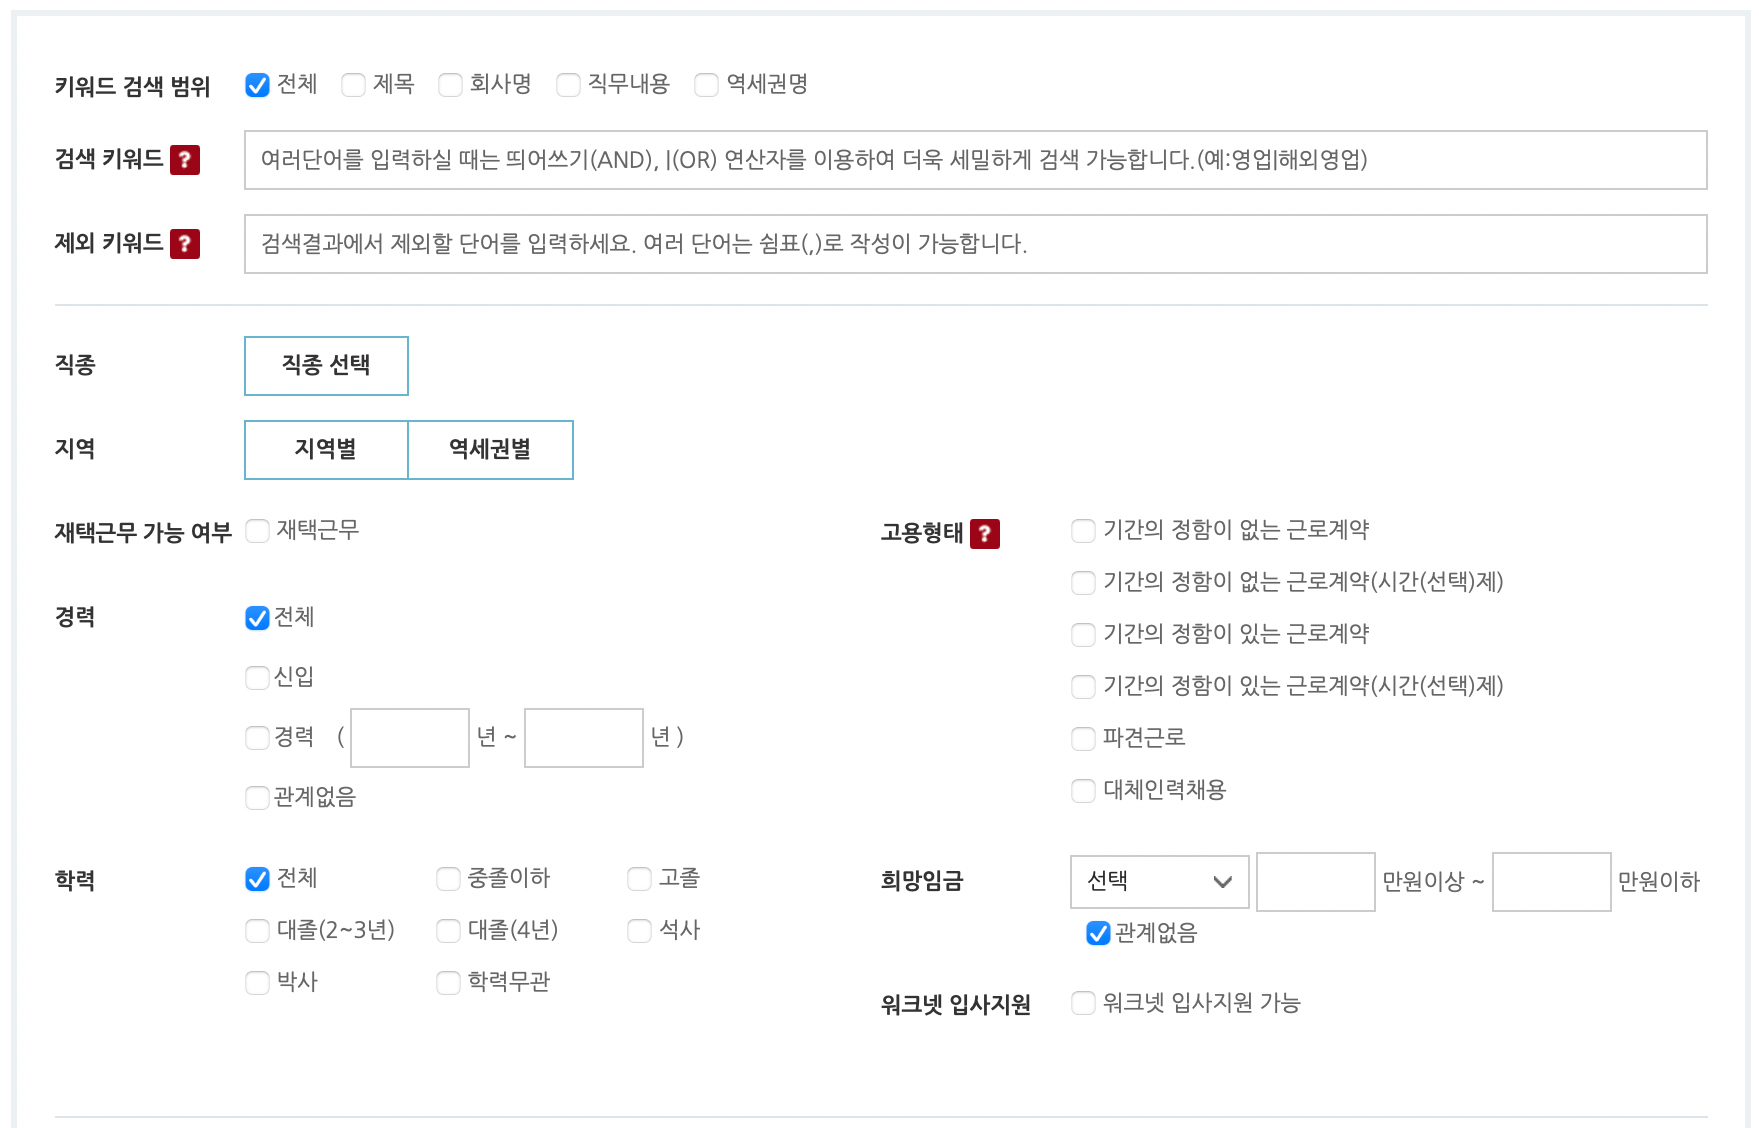This screenshot has width=1759, height=1128.
Task: Check 관계없음 under the 경력 section
Action: coord(256,797)
